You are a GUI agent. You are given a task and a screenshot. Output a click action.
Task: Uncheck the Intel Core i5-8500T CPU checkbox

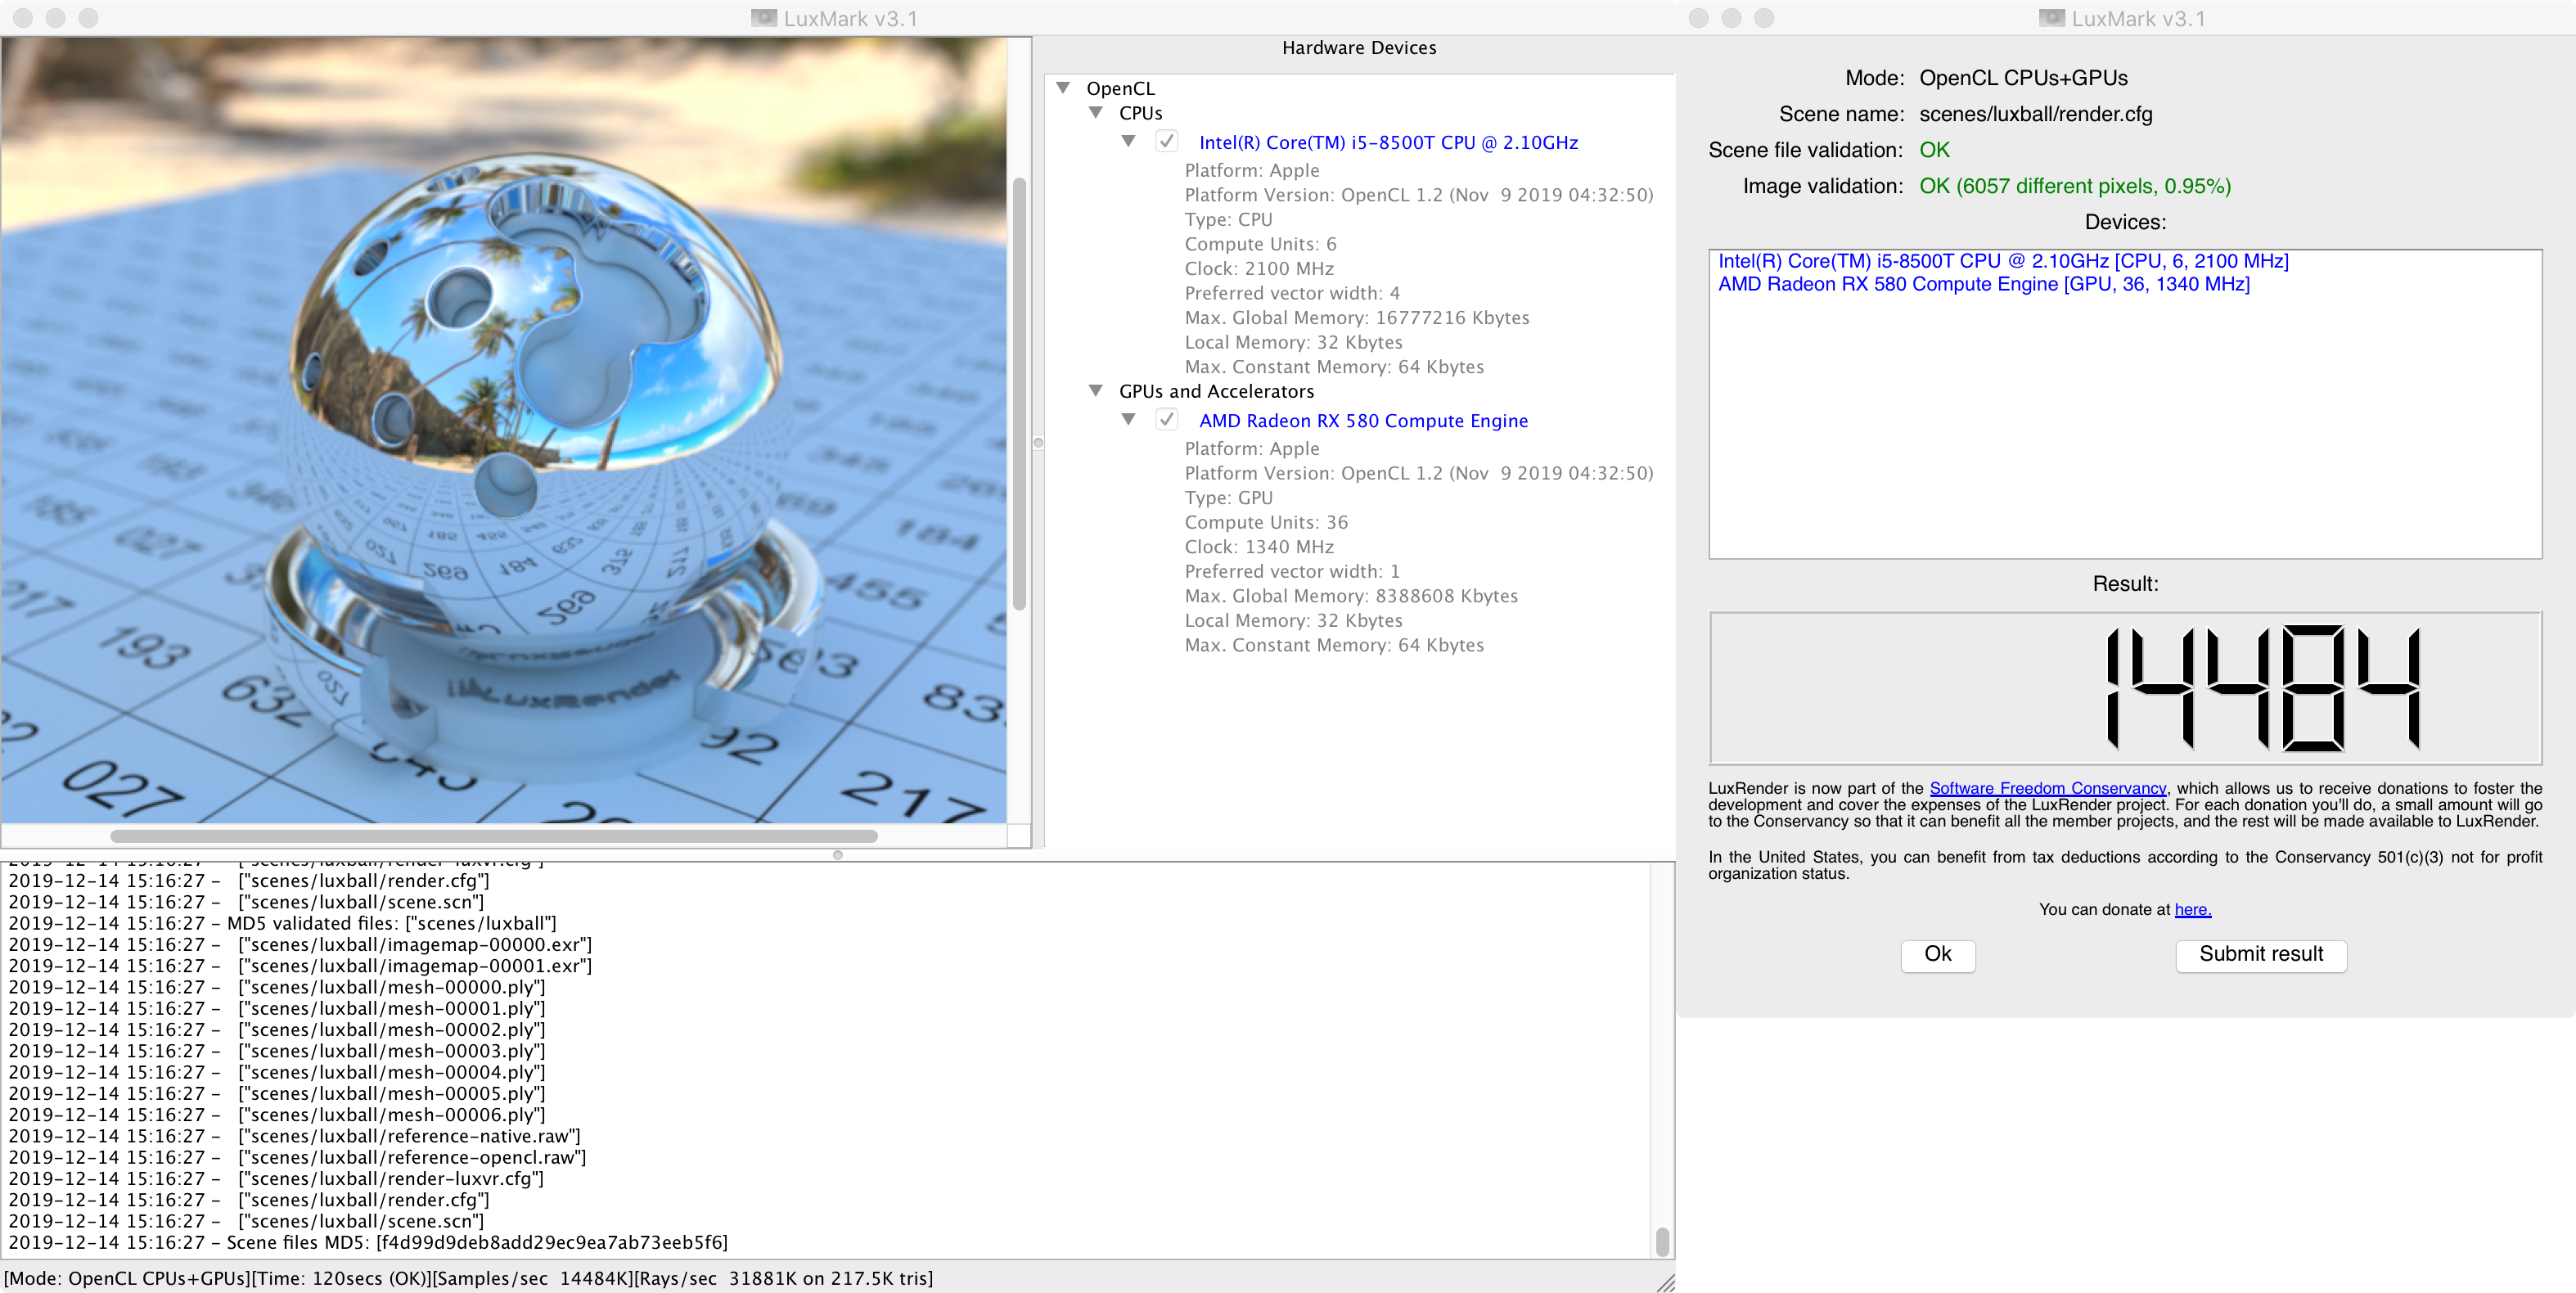click(1166, 142)
